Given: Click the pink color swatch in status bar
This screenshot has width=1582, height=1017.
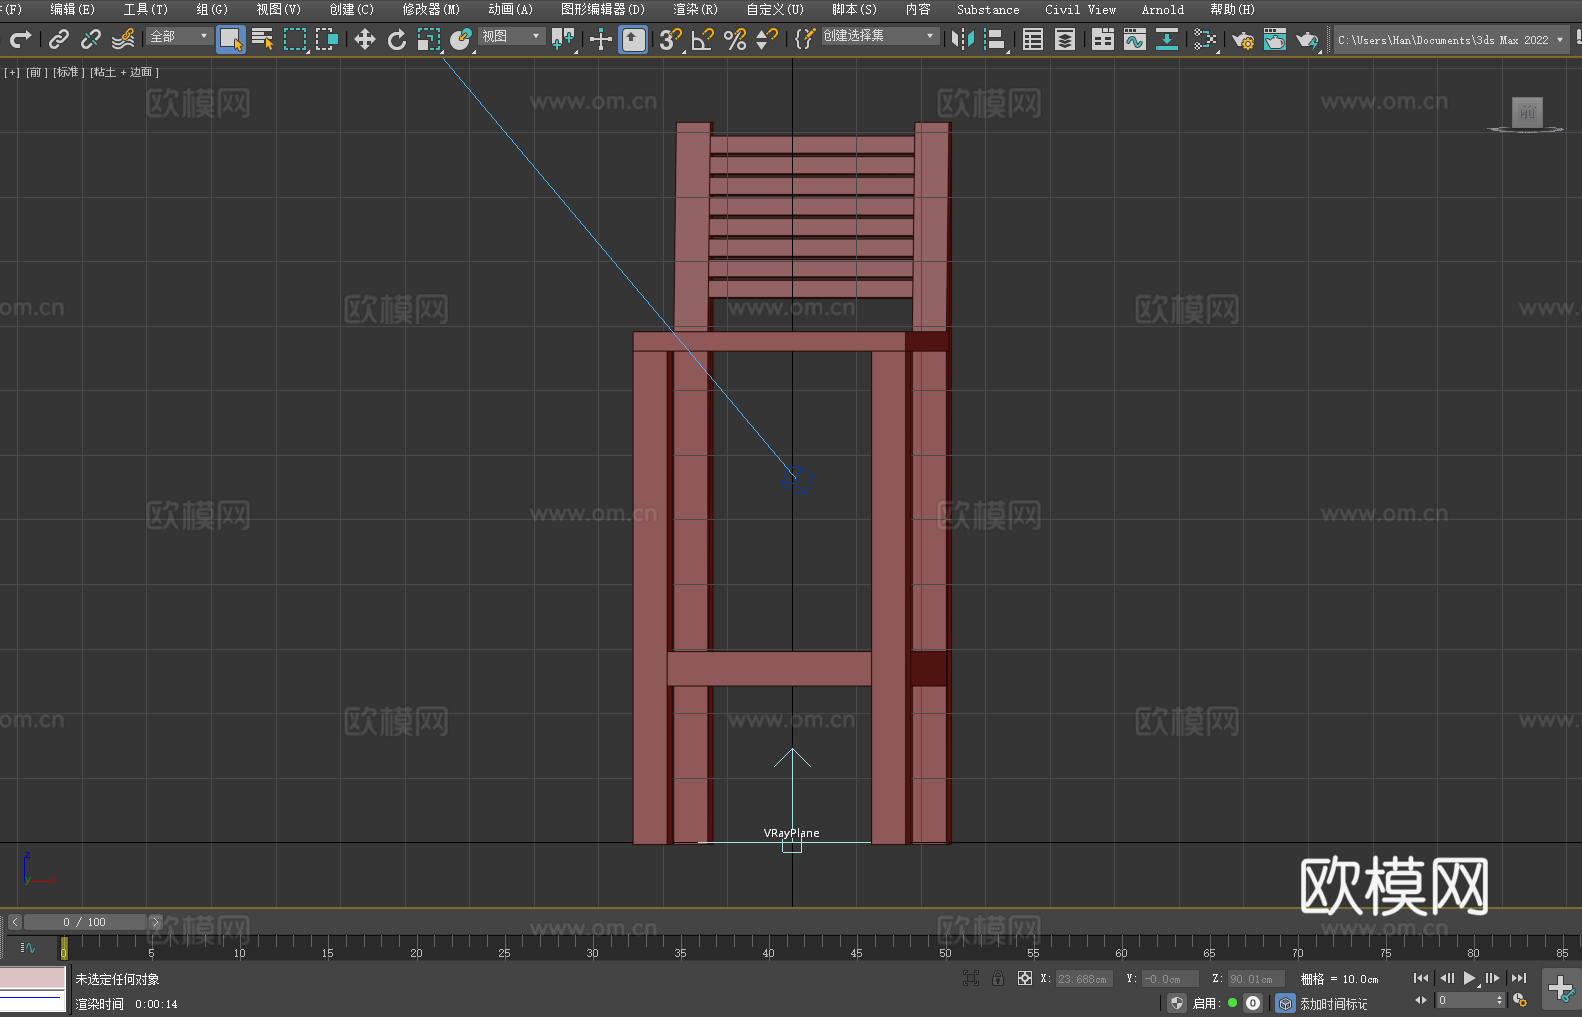Looking at the screenshot, I should tap(33, 977).
